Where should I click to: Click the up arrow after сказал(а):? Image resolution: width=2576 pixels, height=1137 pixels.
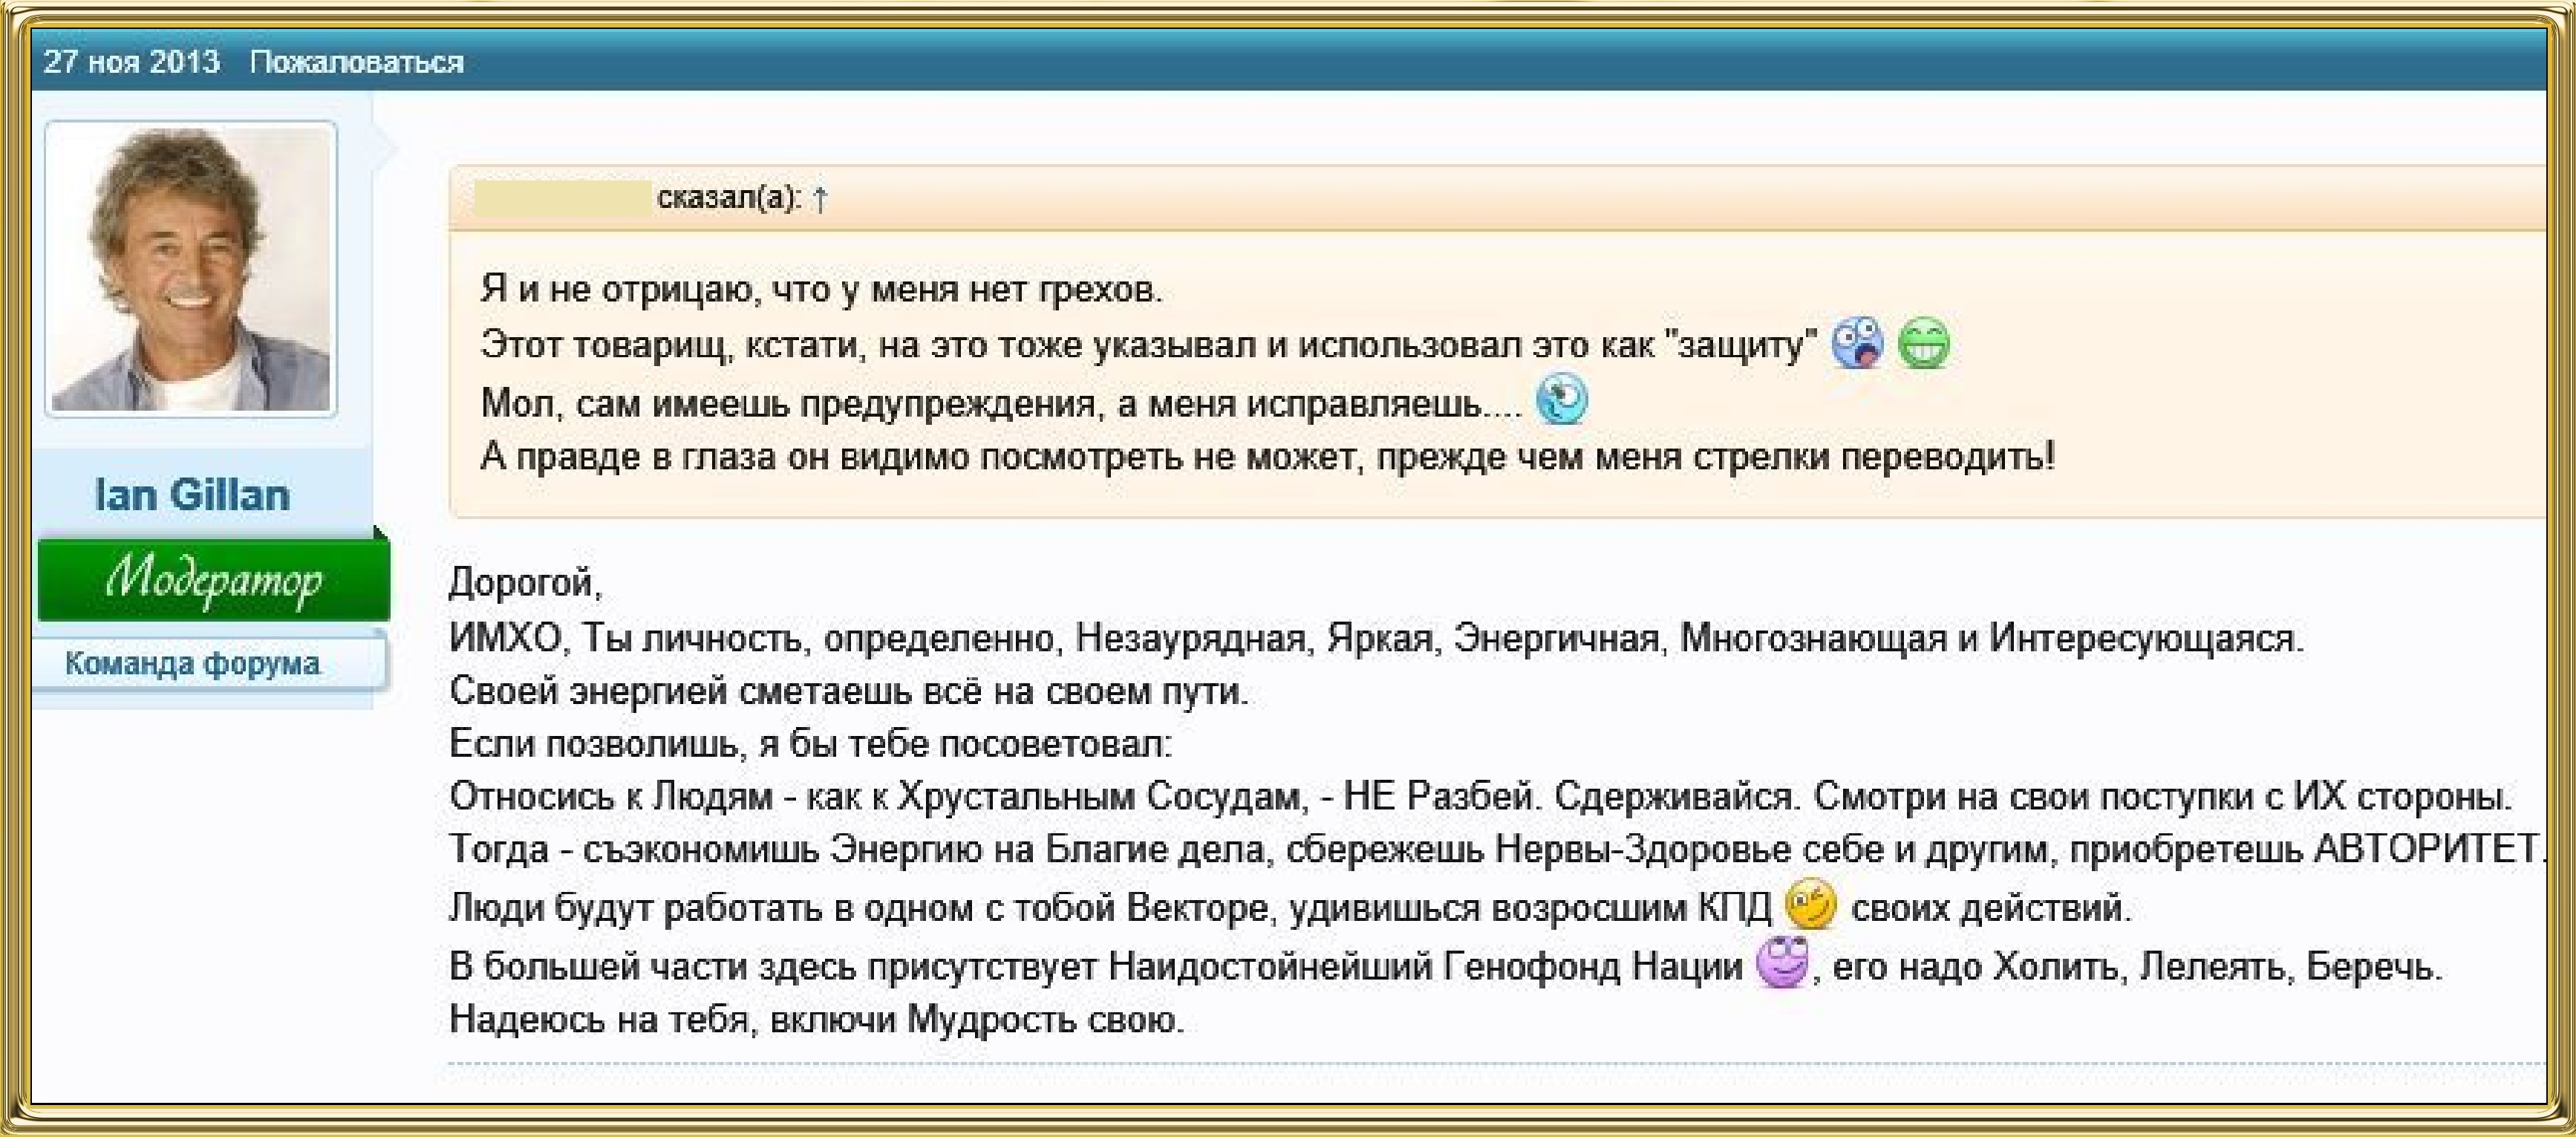coord(820,199)
